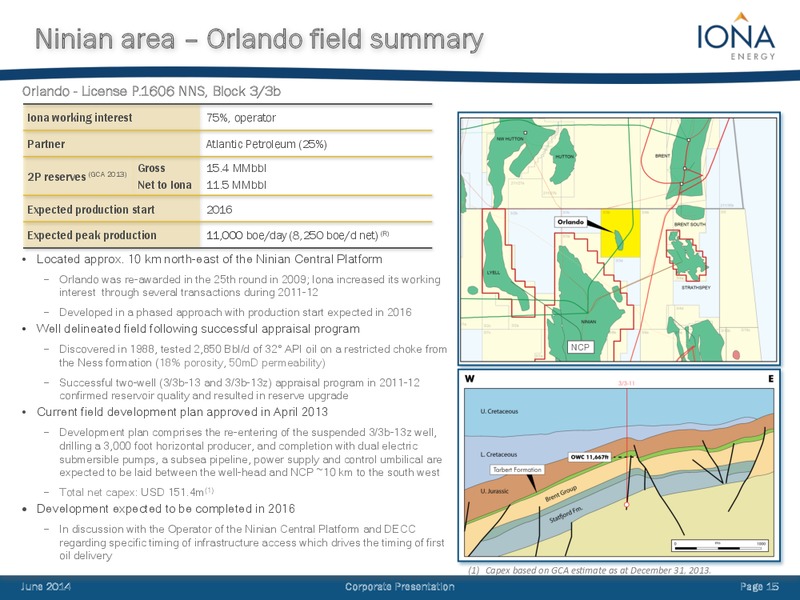Select '11,000 boe/day (8,250 boe/d net)' value
The image size is (800, 600).
pyautogui.click(x=292, y=235)
